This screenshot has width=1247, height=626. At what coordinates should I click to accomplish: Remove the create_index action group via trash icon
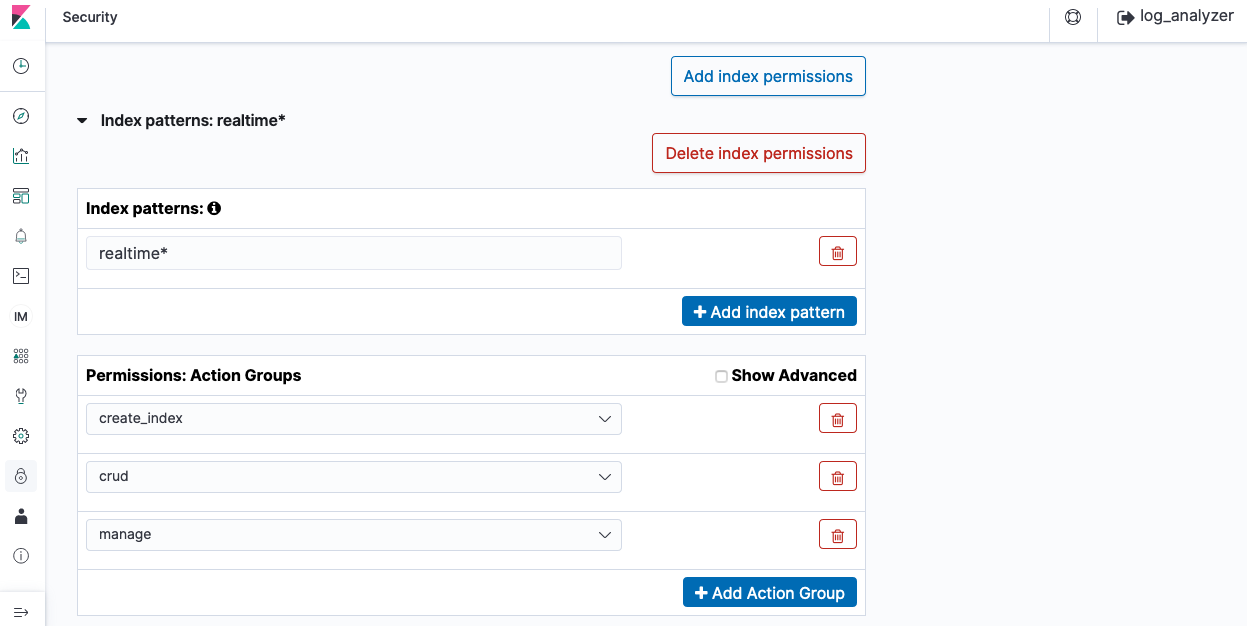coord(837,419)
